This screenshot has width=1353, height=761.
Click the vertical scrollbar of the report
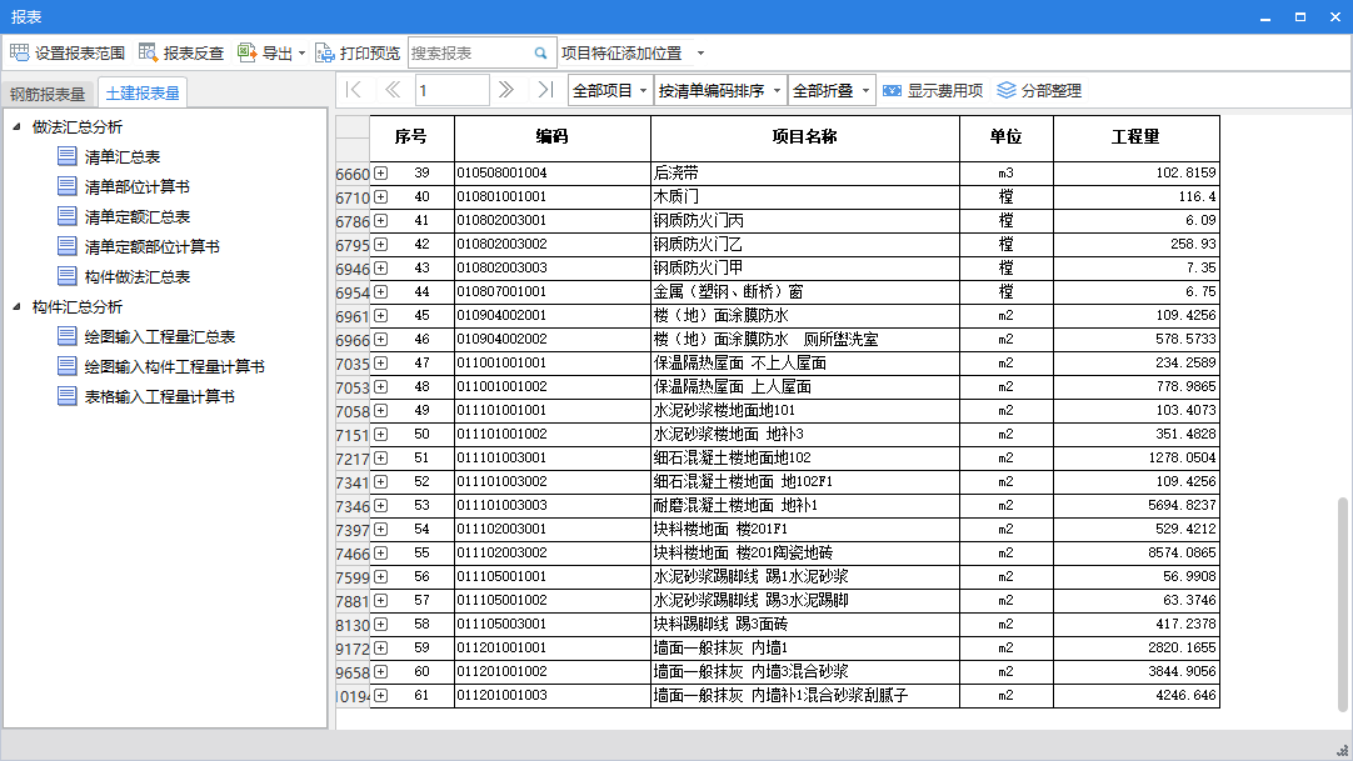point(1342,604)
